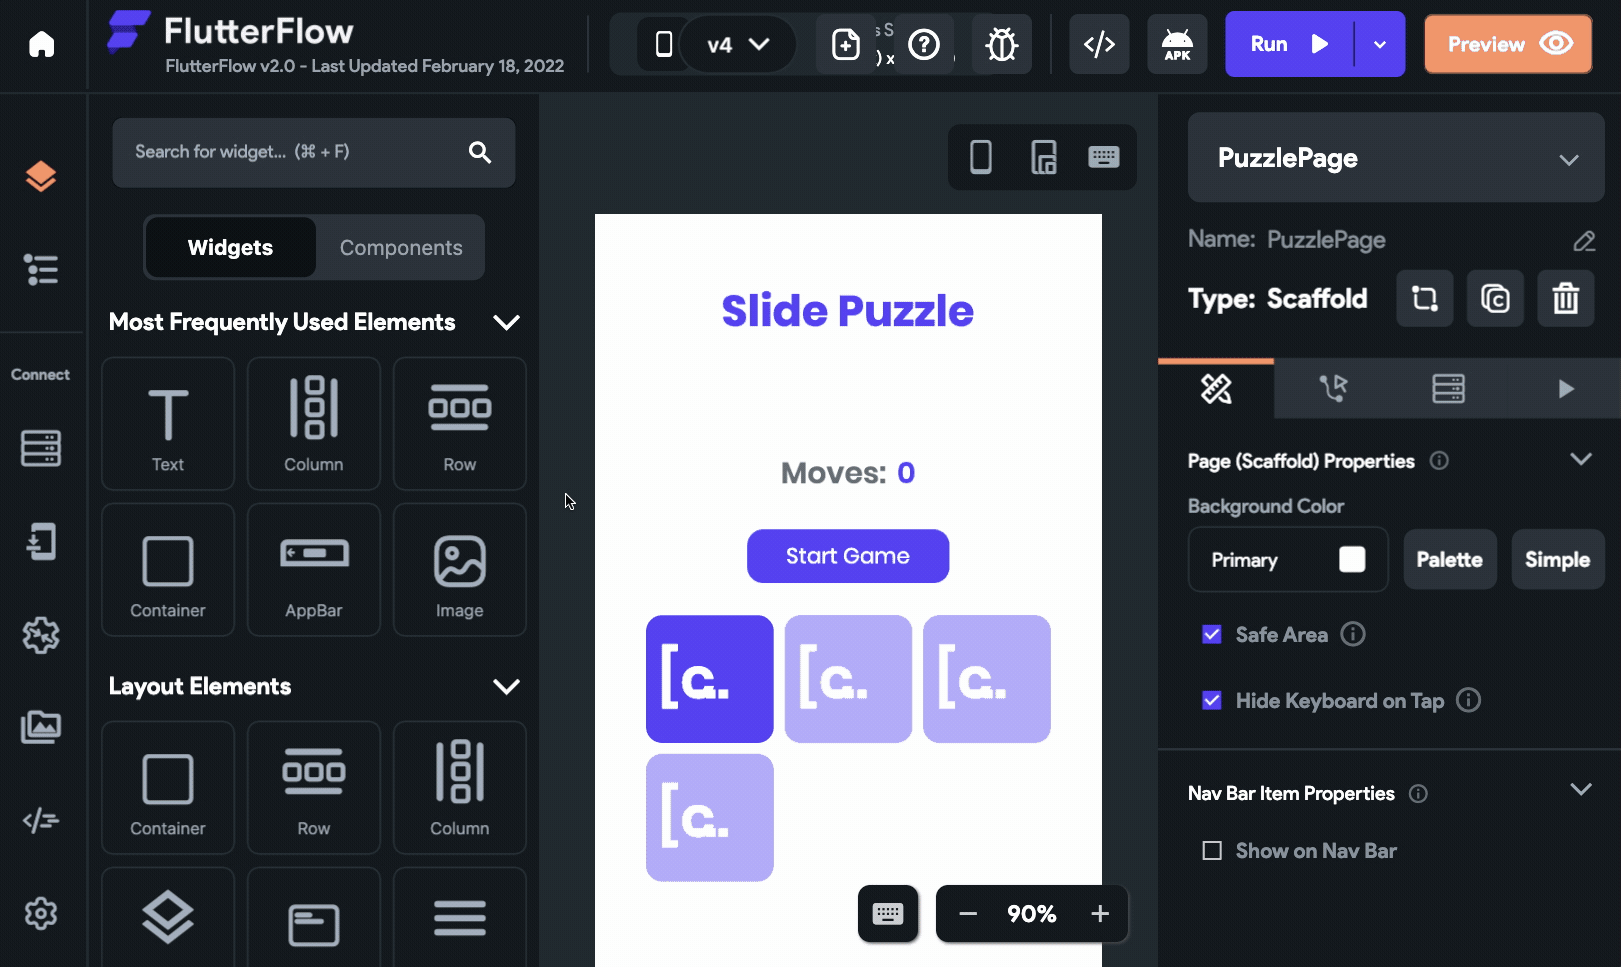Switch to the Components tab
1621x967 pixels.
coord(400,247)
